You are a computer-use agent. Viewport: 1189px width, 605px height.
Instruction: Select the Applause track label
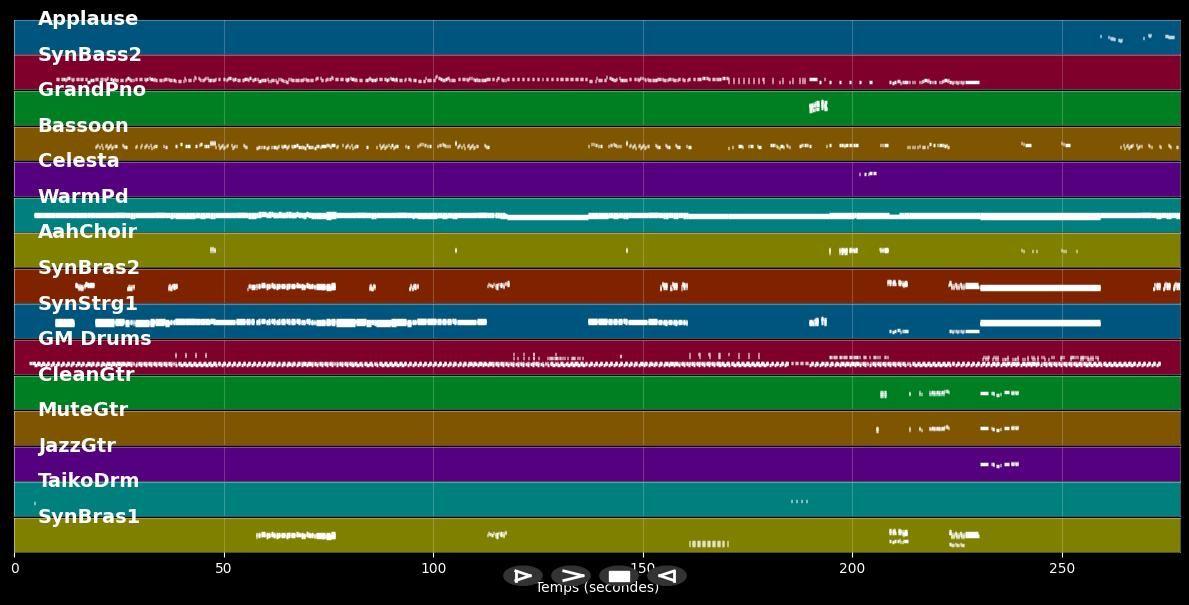coord(88,19)
